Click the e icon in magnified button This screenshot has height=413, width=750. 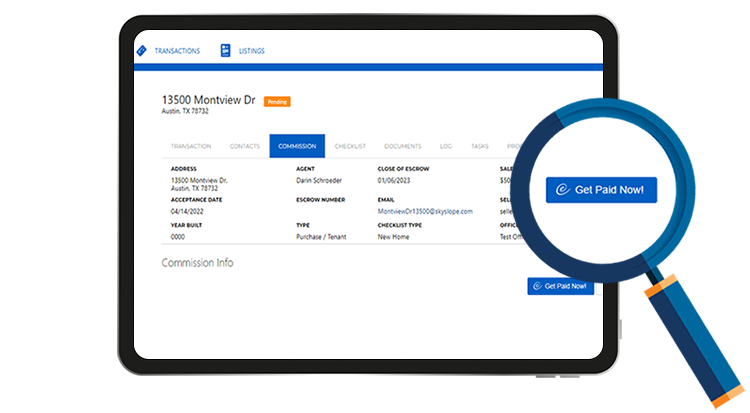[x=562, y=190]
